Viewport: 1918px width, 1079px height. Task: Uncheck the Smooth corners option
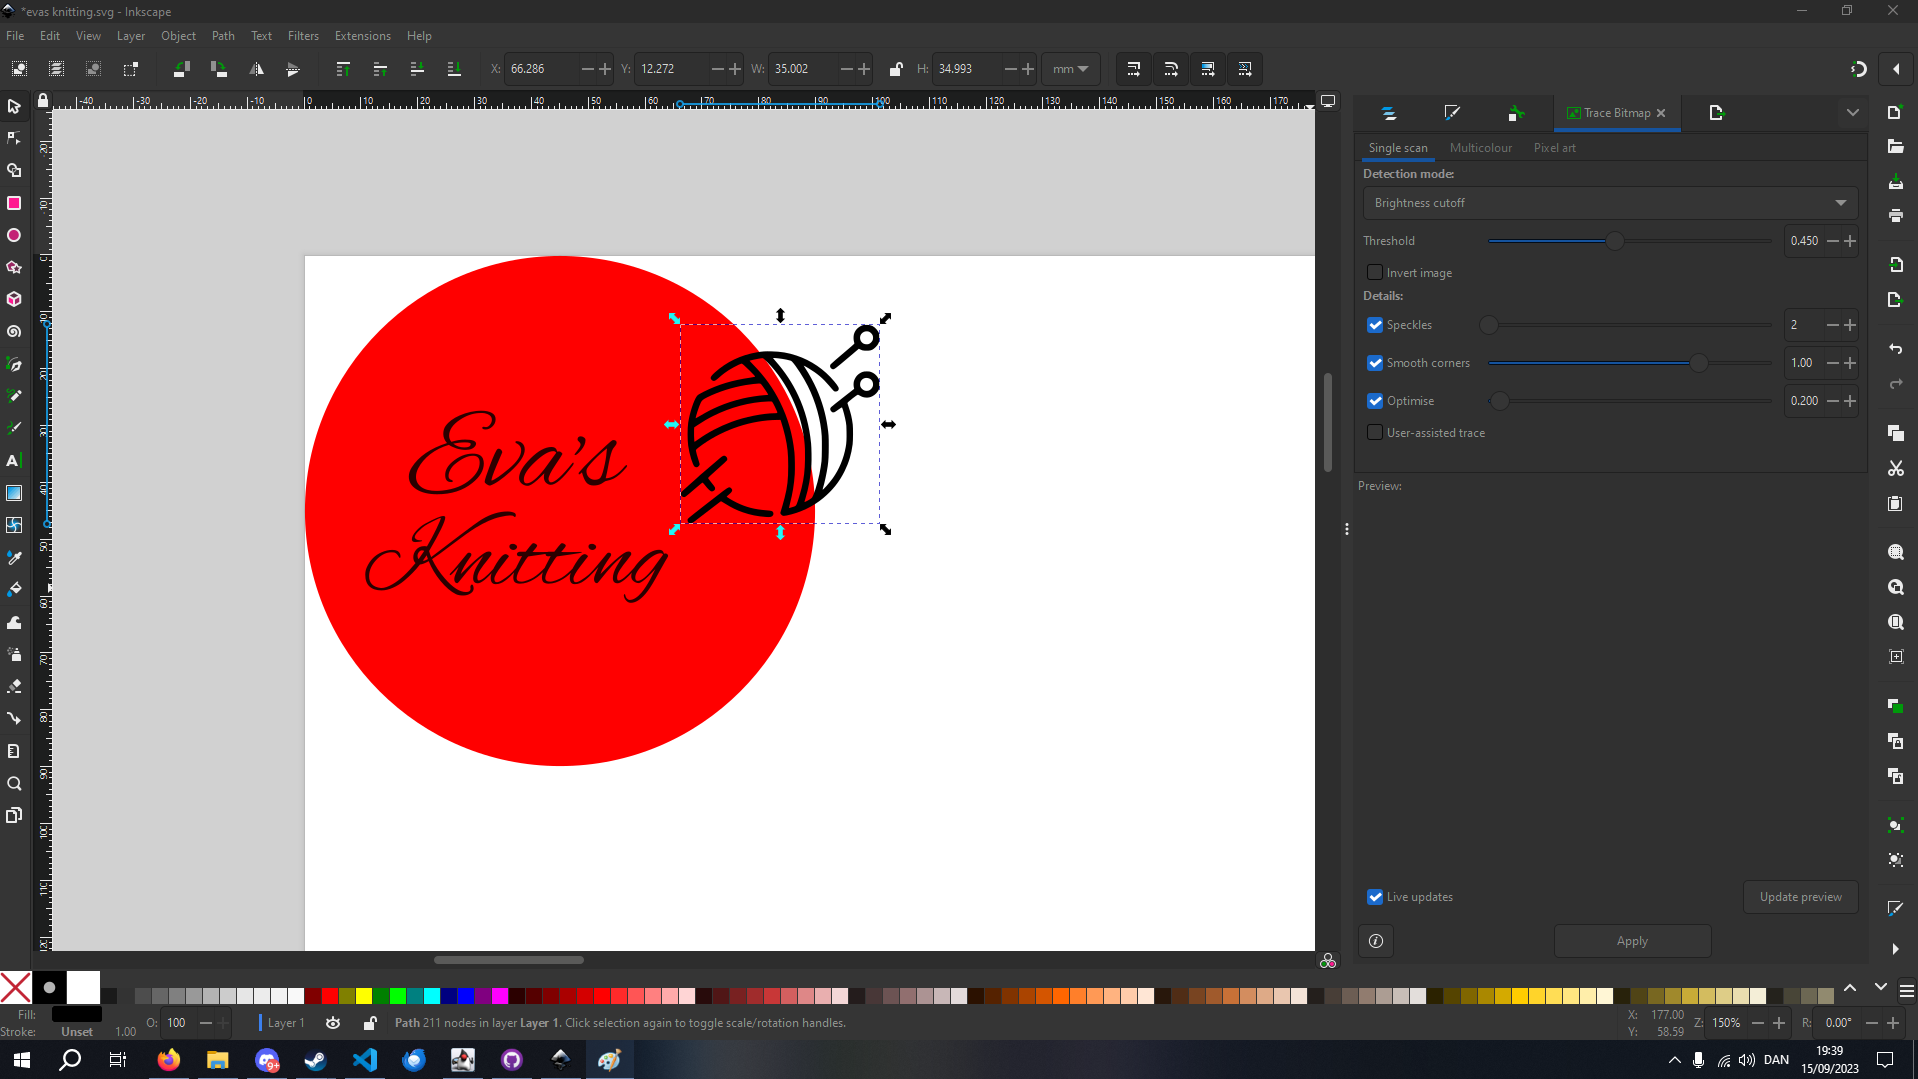point(1375,363)
